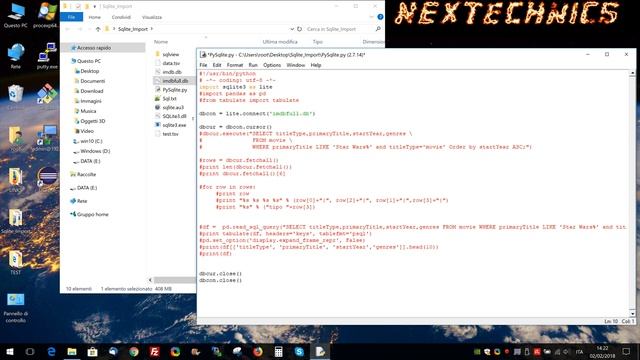640x360 pixels.
Task: Select the procexp64 desktop icon
Action: pyautogui.click(x=47, y=16)
